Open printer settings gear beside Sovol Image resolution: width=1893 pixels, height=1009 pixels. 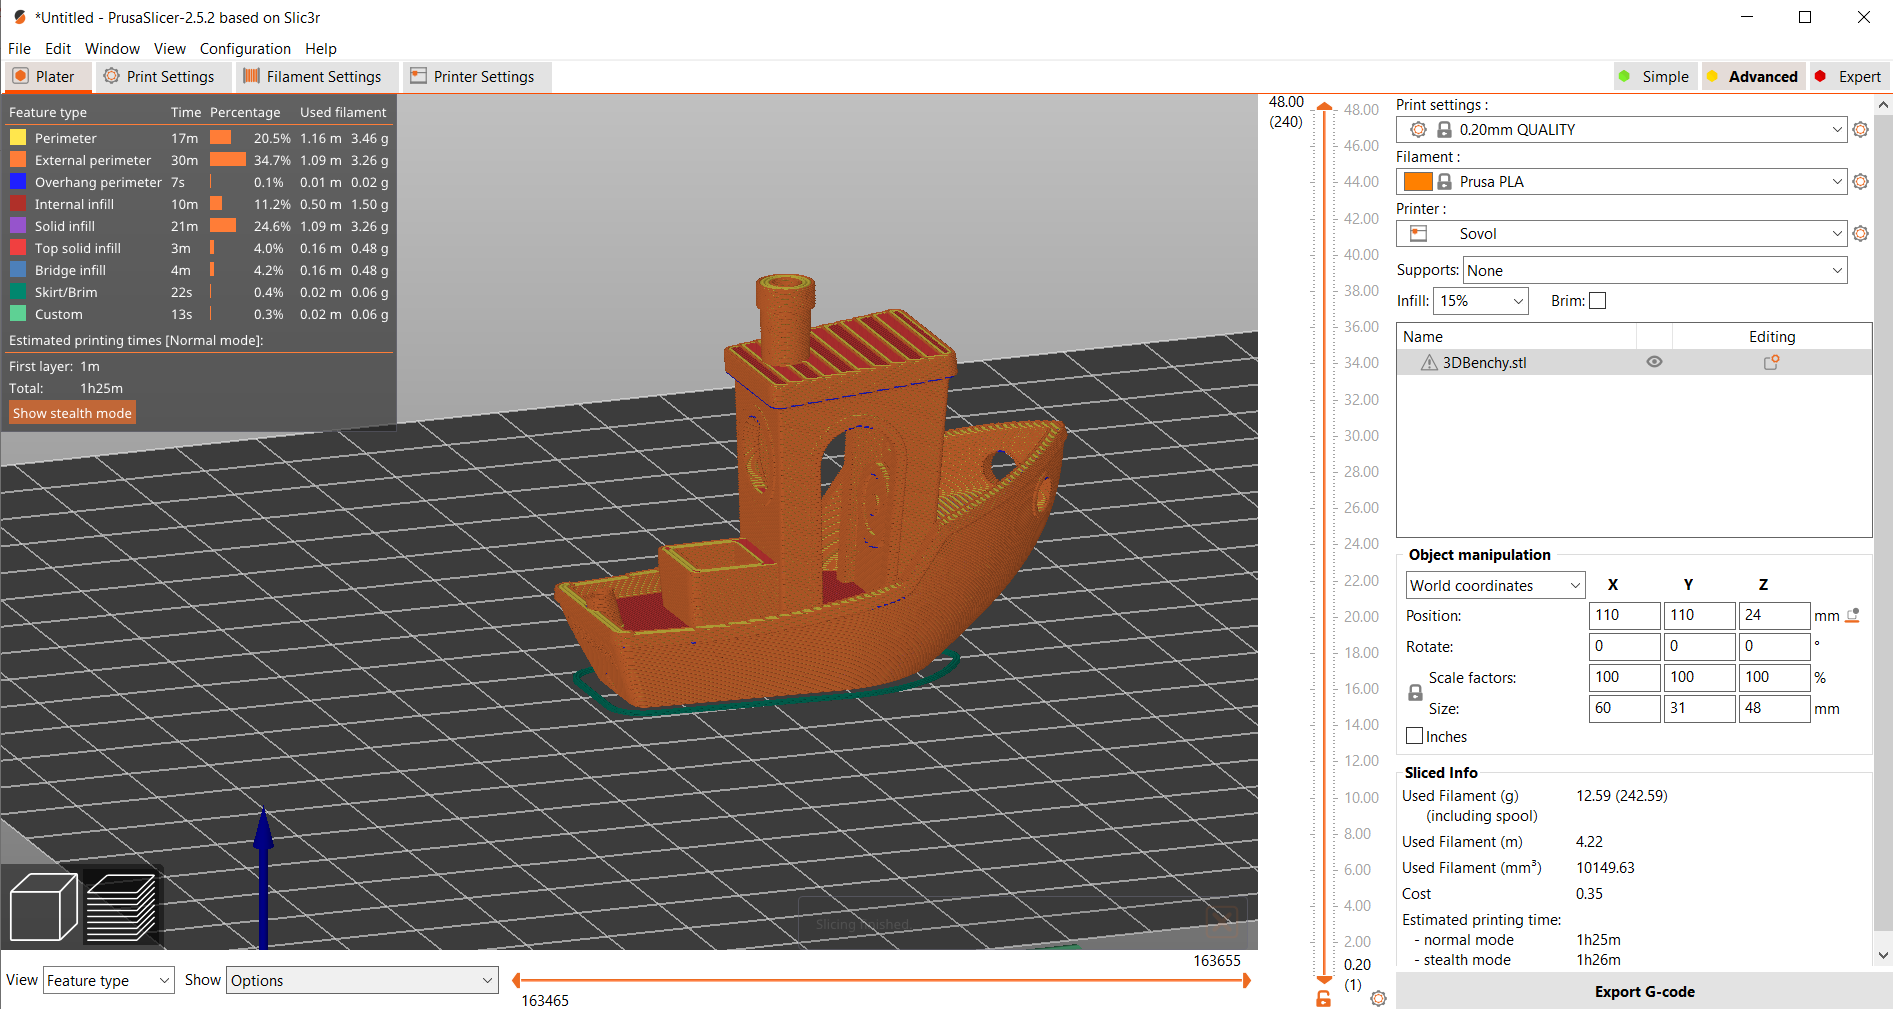click(1860, 234)
